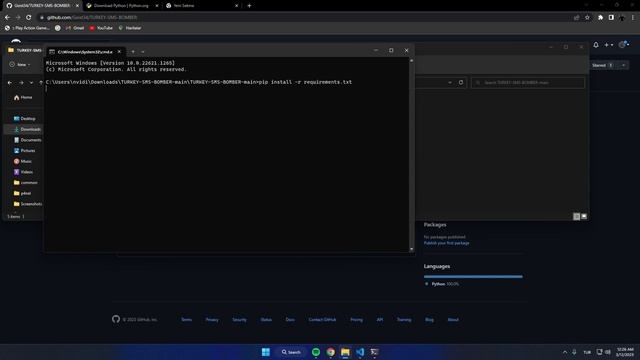
Task: Switch File Explorer to large icons view
Action: pyautogui.click(x=584, y=216)
